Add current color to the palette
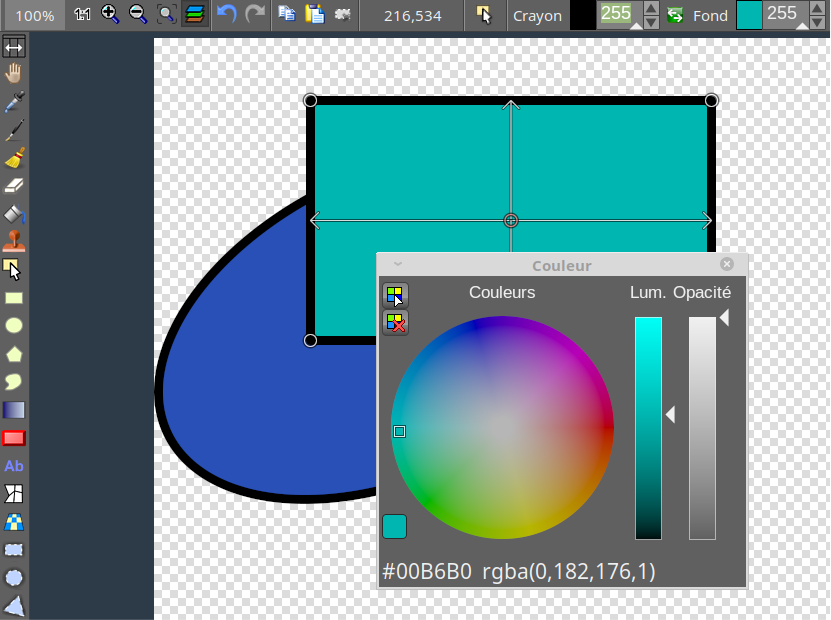Screen dimensions: 831x620 point(396,295)
